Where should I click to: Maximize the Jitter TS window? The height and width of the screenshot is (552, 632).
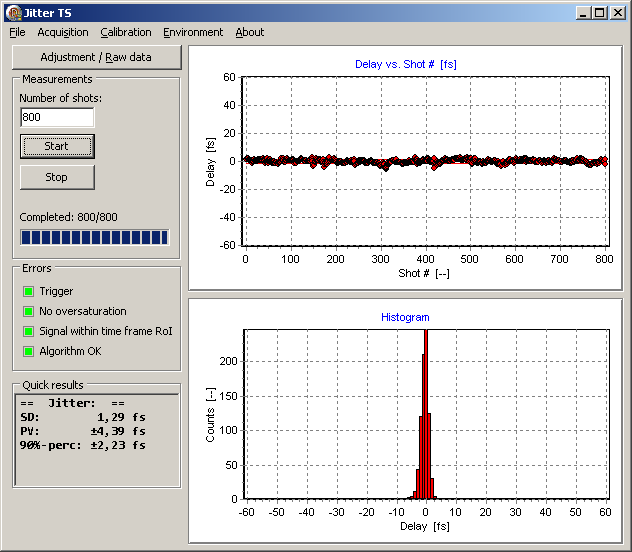pos(599,13)
